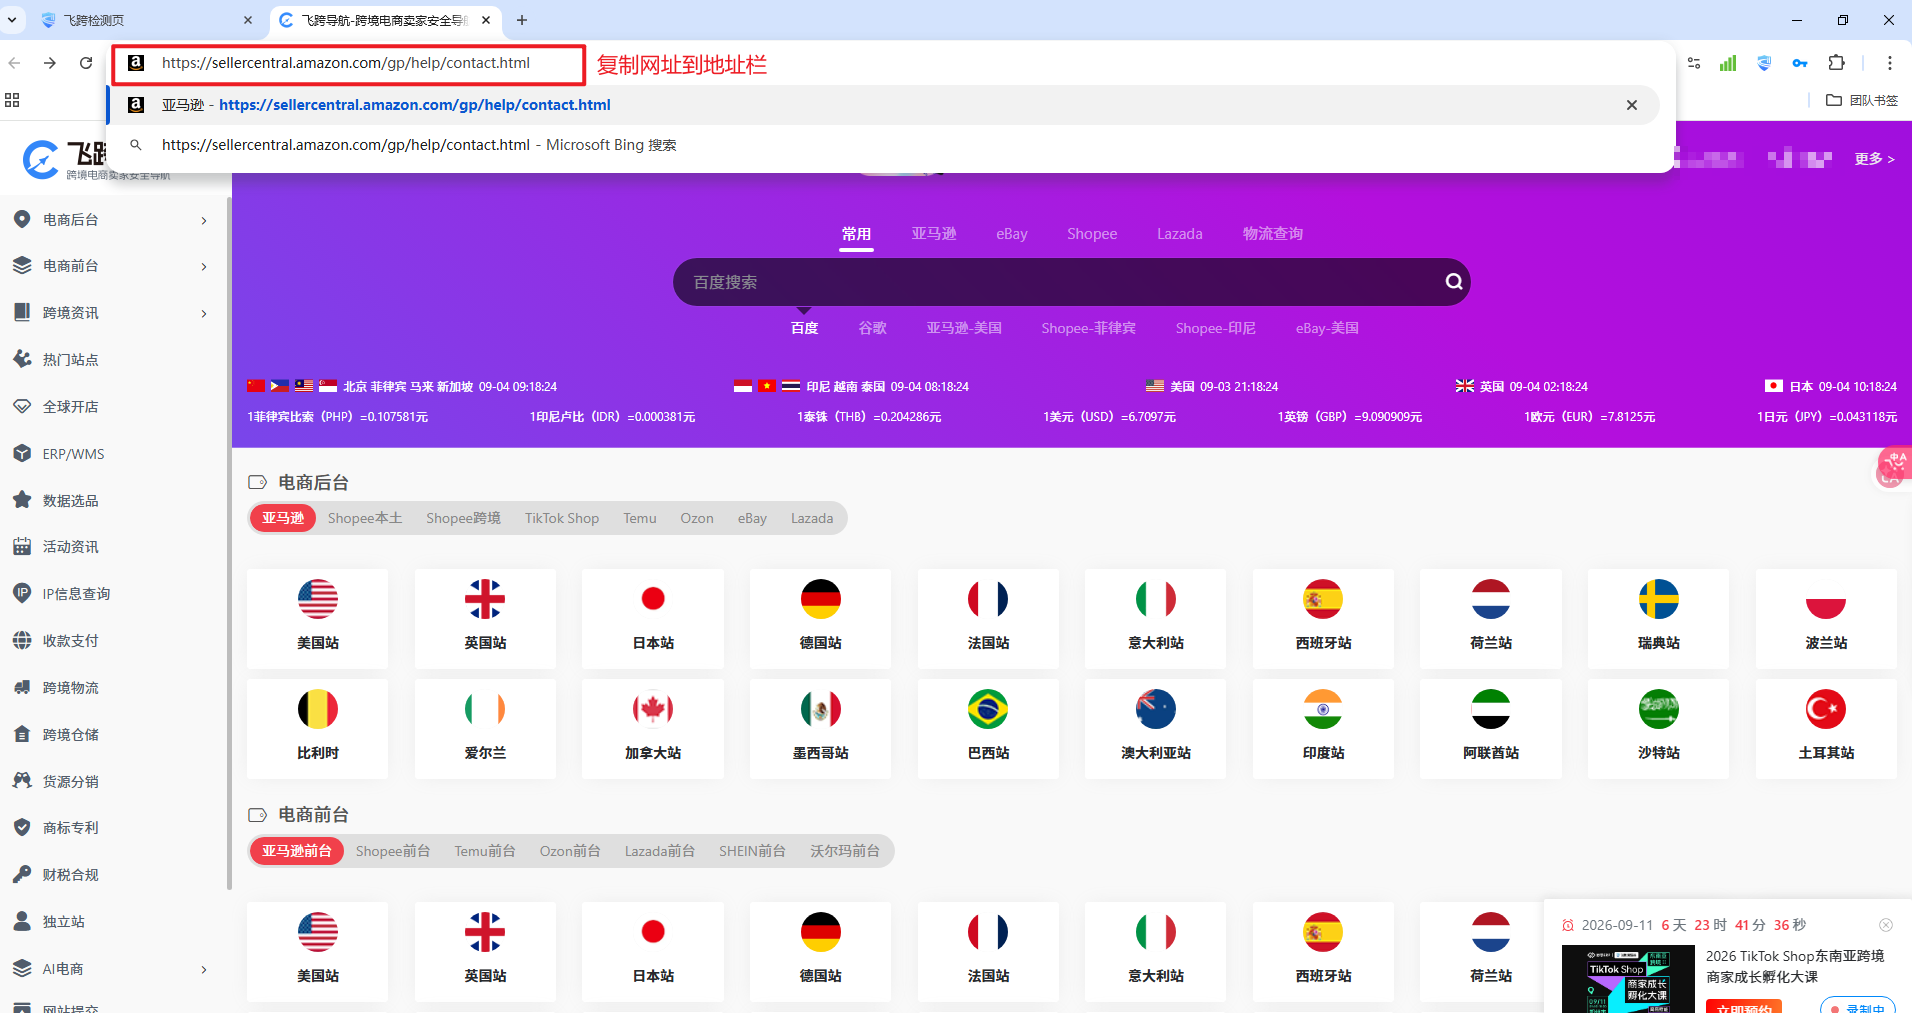1912x1013 pixels.
Task: Choose eBay-美国 as the search engine
Action: [x=1327, y=328]
